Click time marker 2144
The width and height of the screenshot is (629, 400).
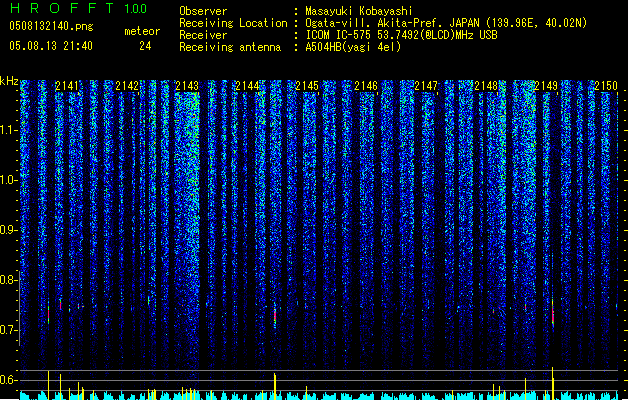coord(247,86)
